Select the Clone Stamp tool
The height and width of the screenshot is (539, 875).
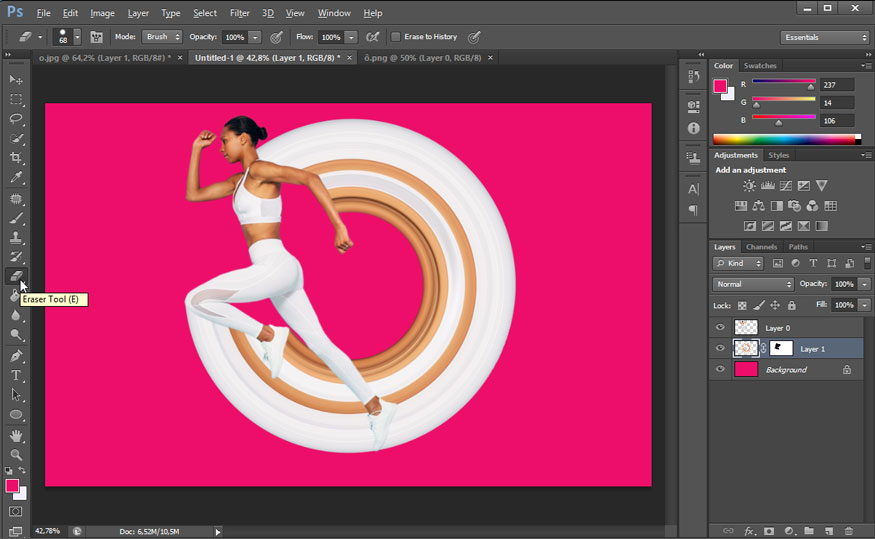click(x=16, y=238)
